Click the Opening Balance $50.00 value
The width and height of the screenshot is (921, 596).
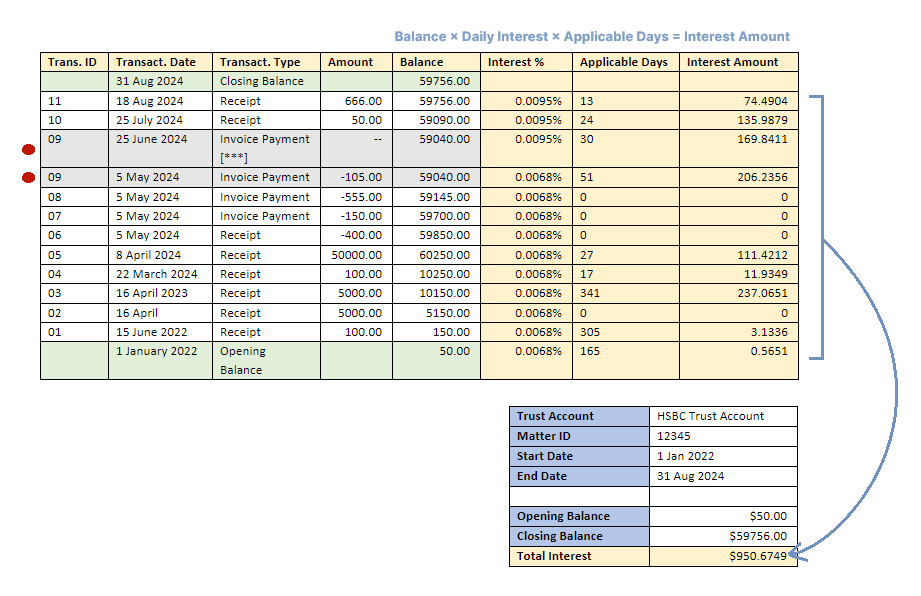pos(723,516)
